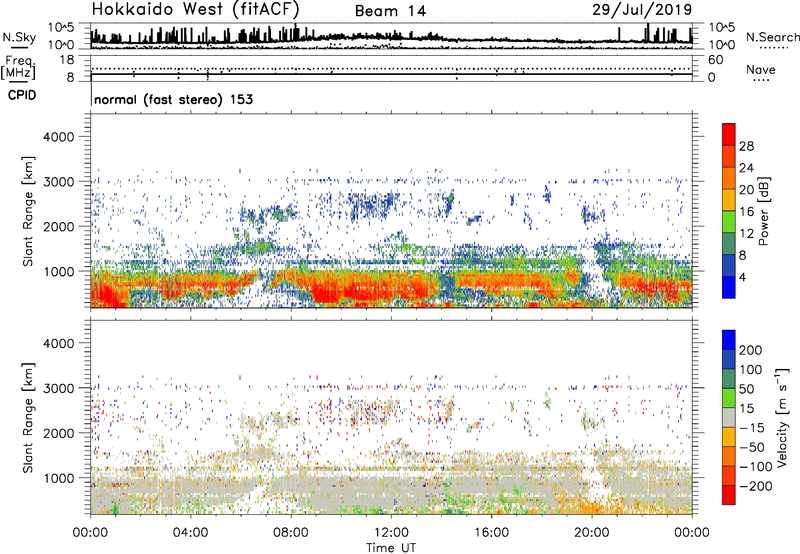This screenshot has width=800, height=554.
Task: Click the red bottom of Velocity color bar
Action: (x=729, y=495)
